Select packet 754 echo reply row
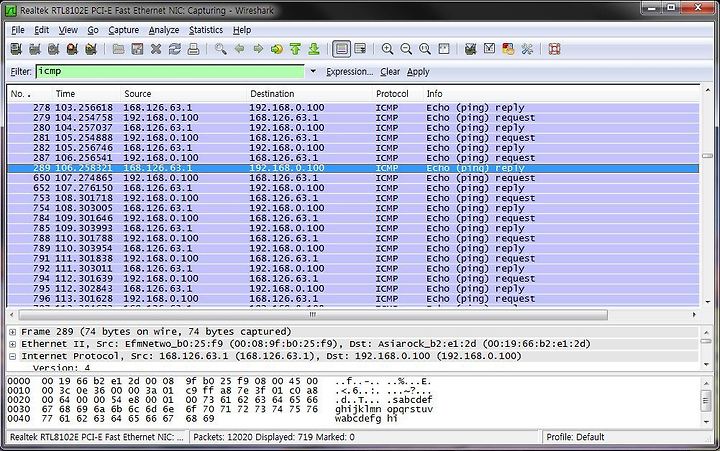The height and width of the screenshot is (451, 720). (x=353, y=208)
